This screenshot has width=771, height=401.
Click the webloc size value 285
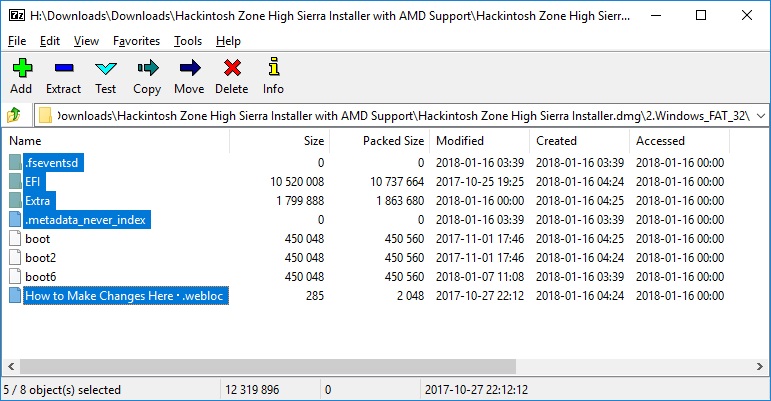coord(315,295)
